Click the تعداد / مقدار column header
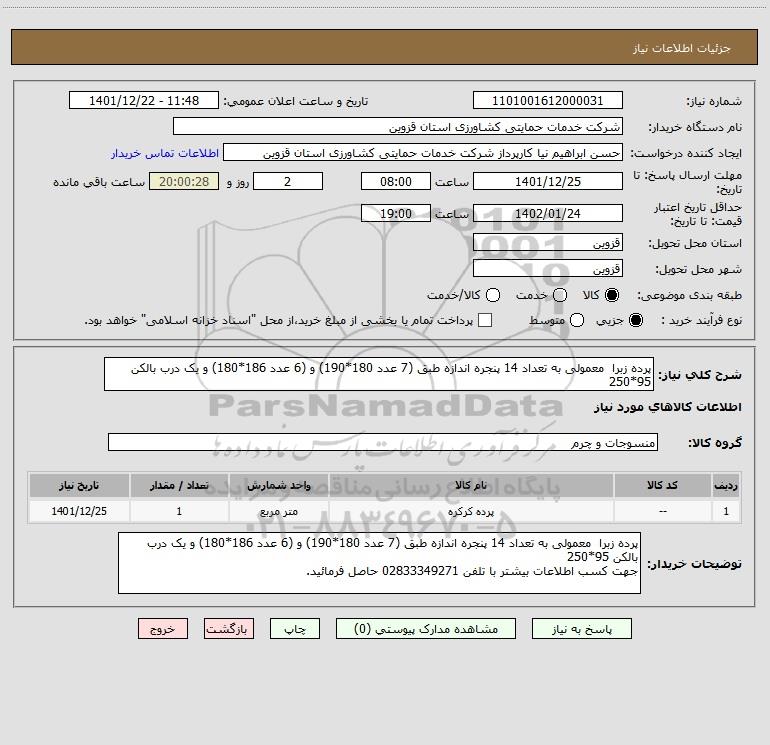770x745 pixels. click(179, 485)
